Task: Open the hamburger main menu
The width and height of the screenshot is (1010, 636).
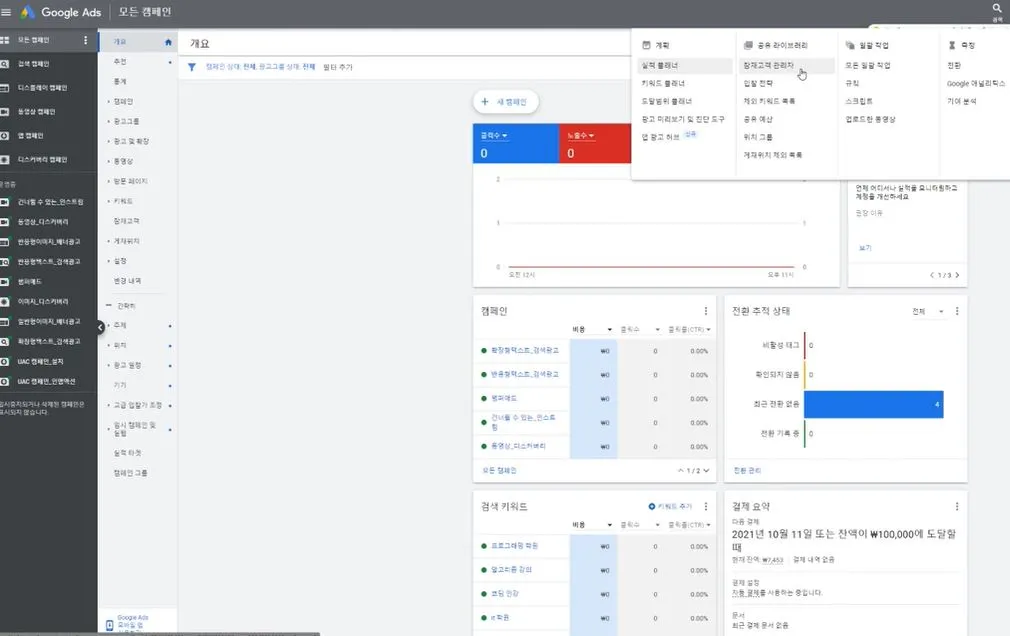Action: coord(6,12)
